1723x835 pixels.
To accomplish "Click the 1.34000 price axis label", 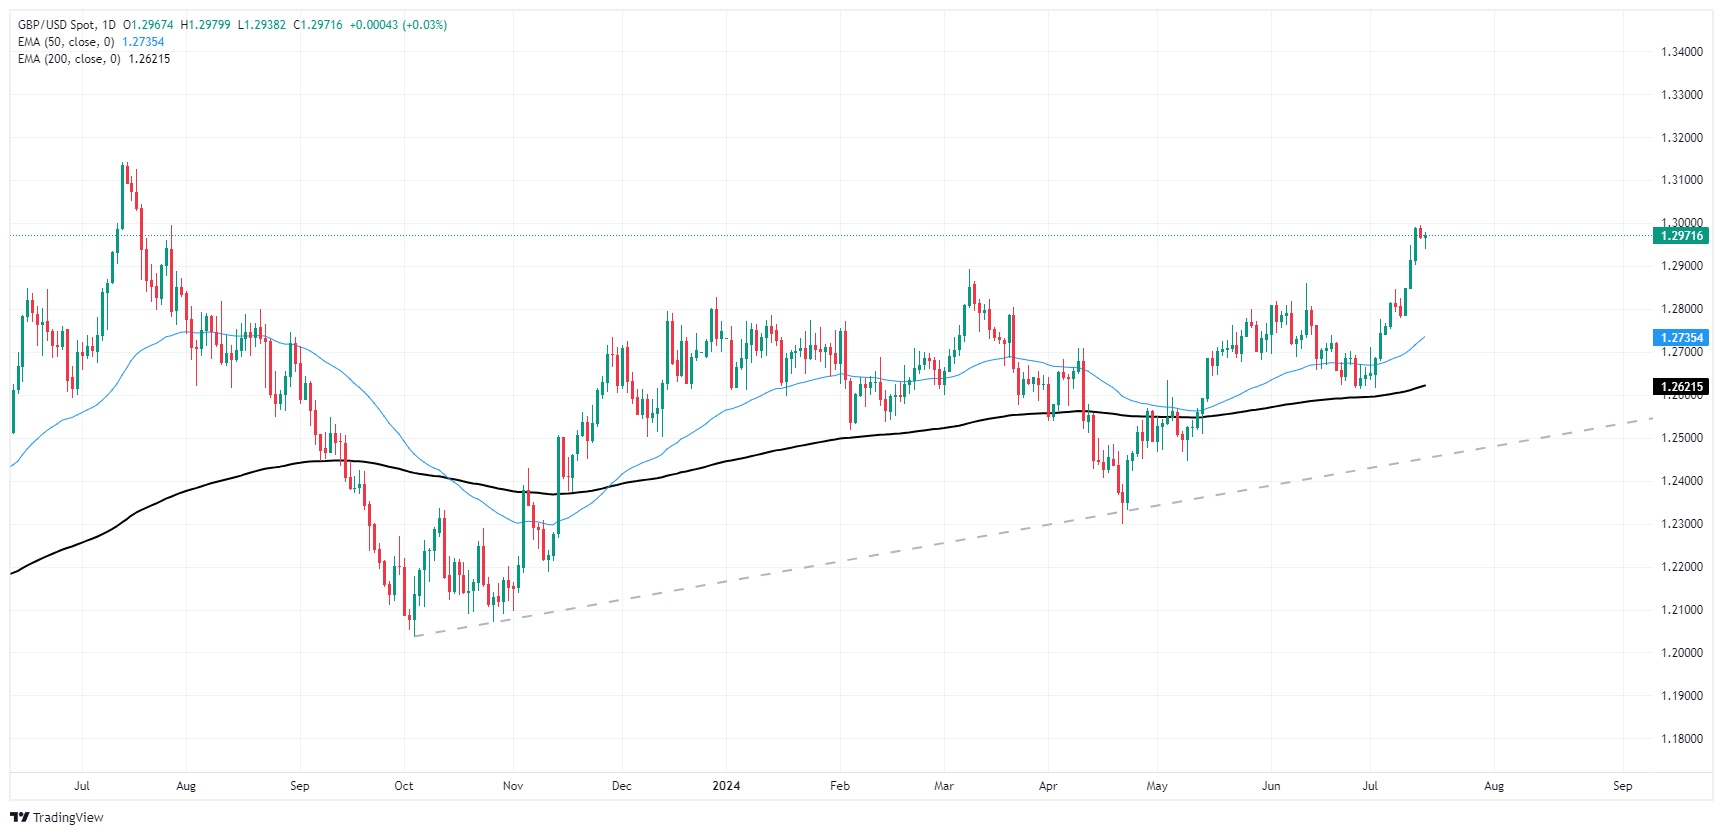I will 1682,52.
